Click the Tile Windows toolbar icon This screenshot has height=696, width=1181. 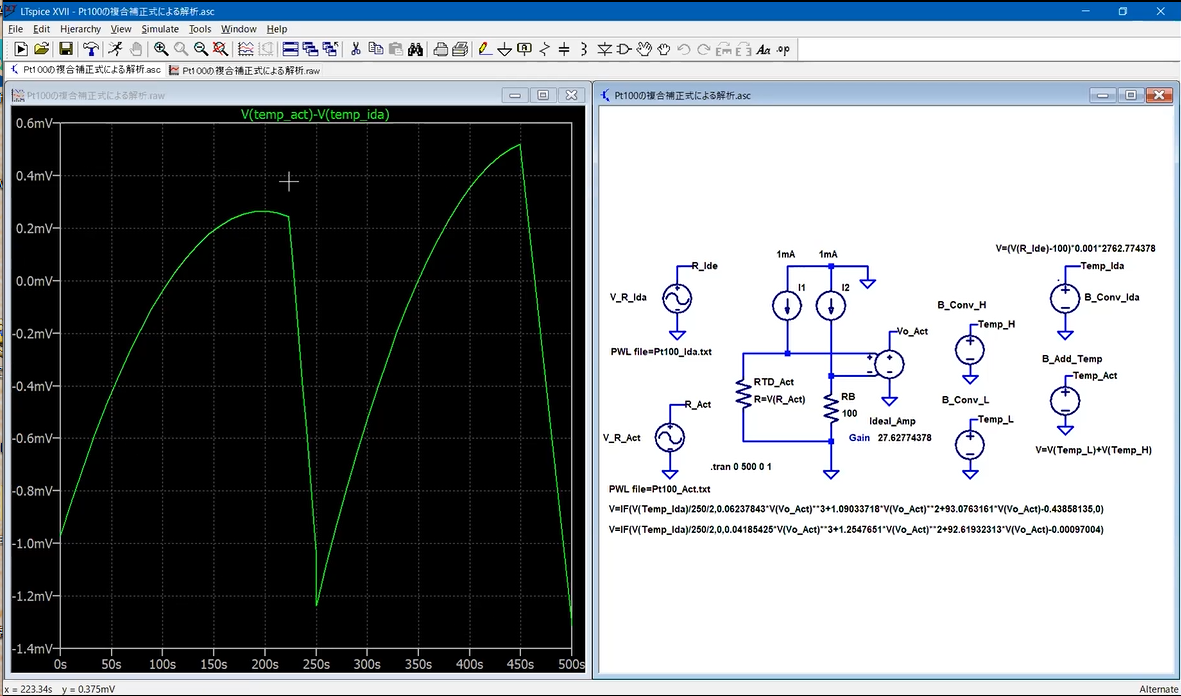point(290,49)
